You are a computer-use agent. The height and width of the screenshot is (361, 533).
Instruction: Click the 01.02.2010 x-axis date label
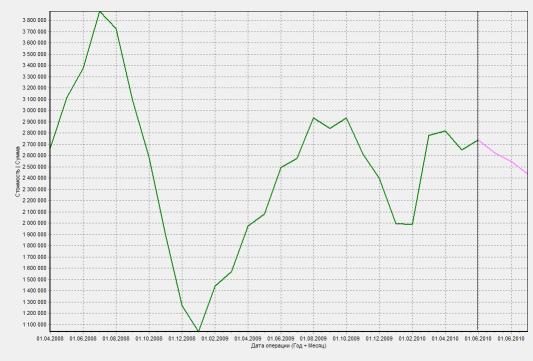(412, 339)
